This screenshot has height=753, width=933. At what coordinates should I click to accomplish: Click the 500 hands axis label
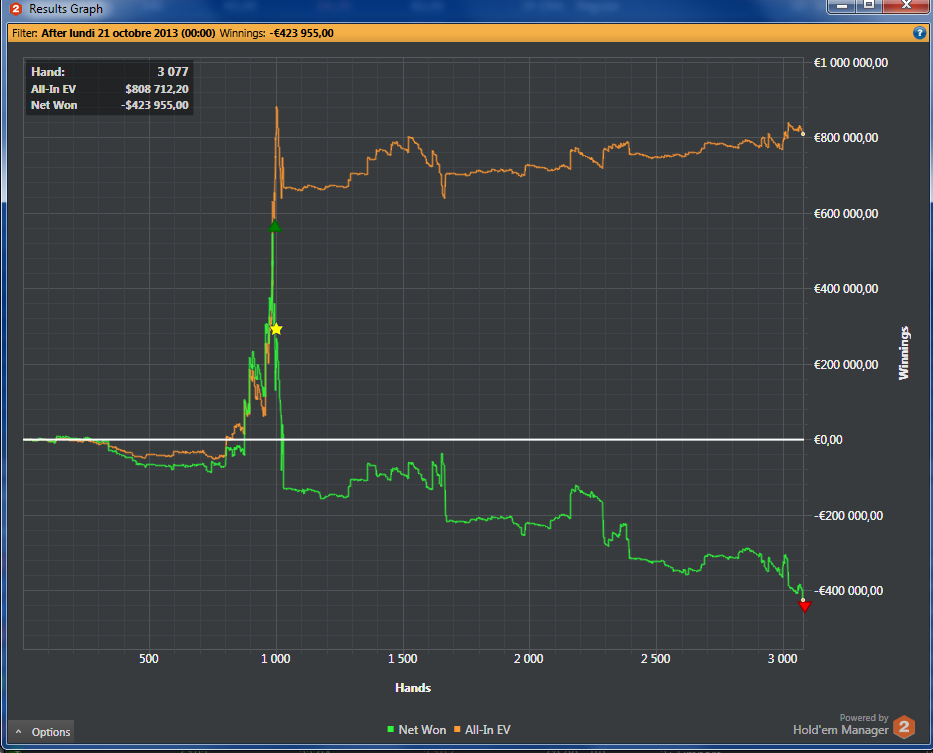[x=149, y=658]
